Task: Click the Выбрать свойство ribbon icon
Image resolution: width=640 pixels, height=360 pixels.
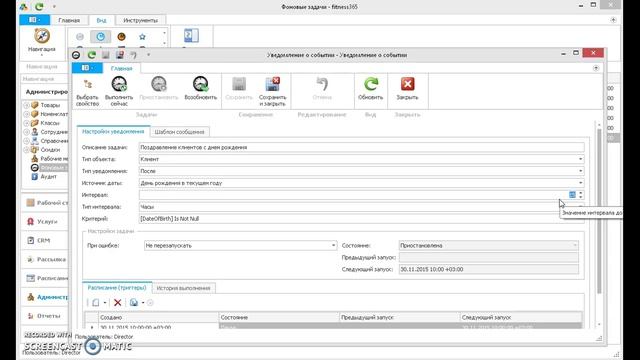Action: 87,84
